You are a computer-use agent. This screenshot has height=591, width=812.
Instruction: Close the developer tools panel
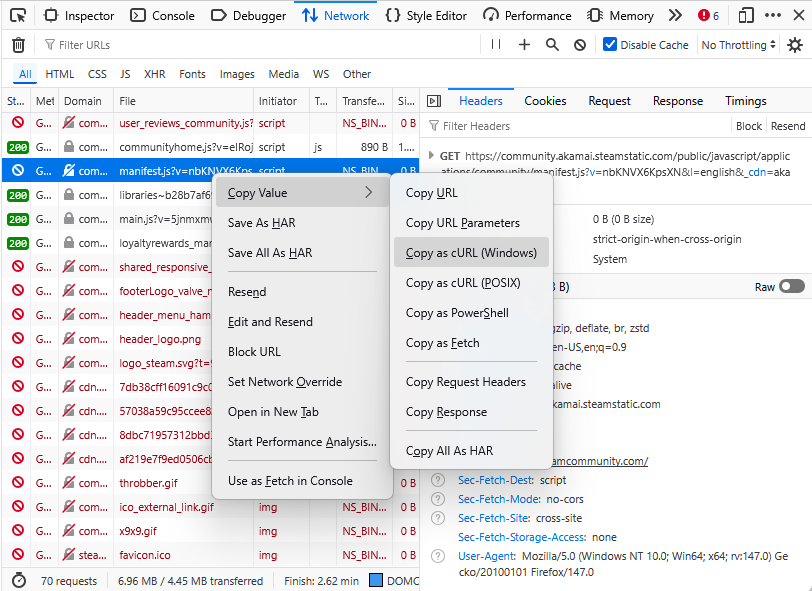tap(799, 16)
